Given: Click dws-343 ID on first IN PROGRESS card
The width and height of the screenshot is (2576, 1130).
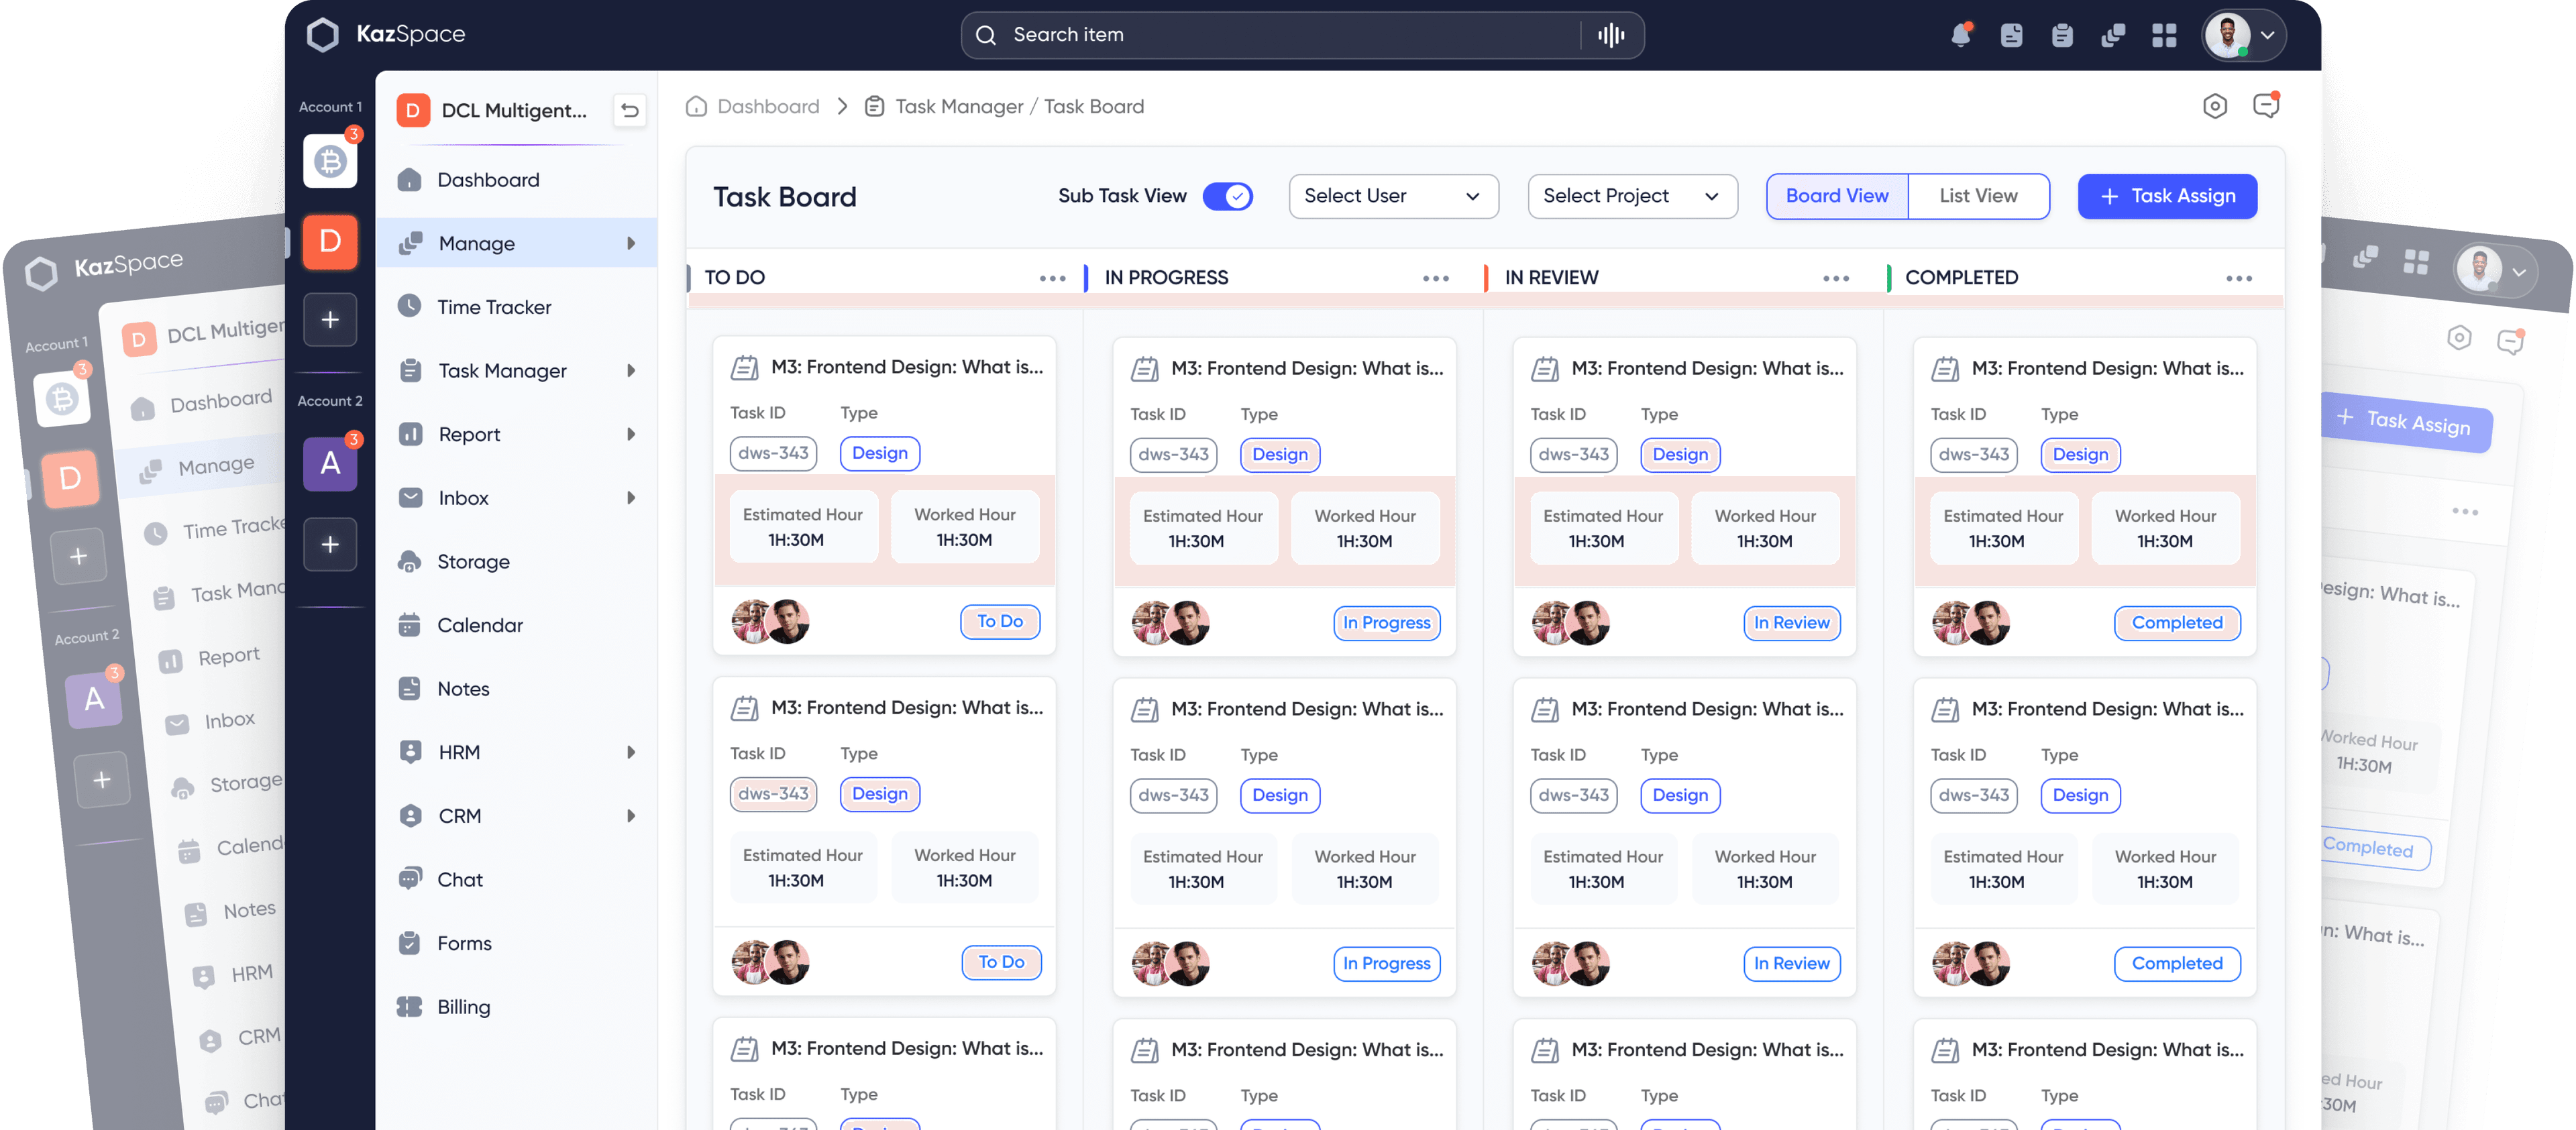Looking at the screenshot, I should tap(1174, 455).
